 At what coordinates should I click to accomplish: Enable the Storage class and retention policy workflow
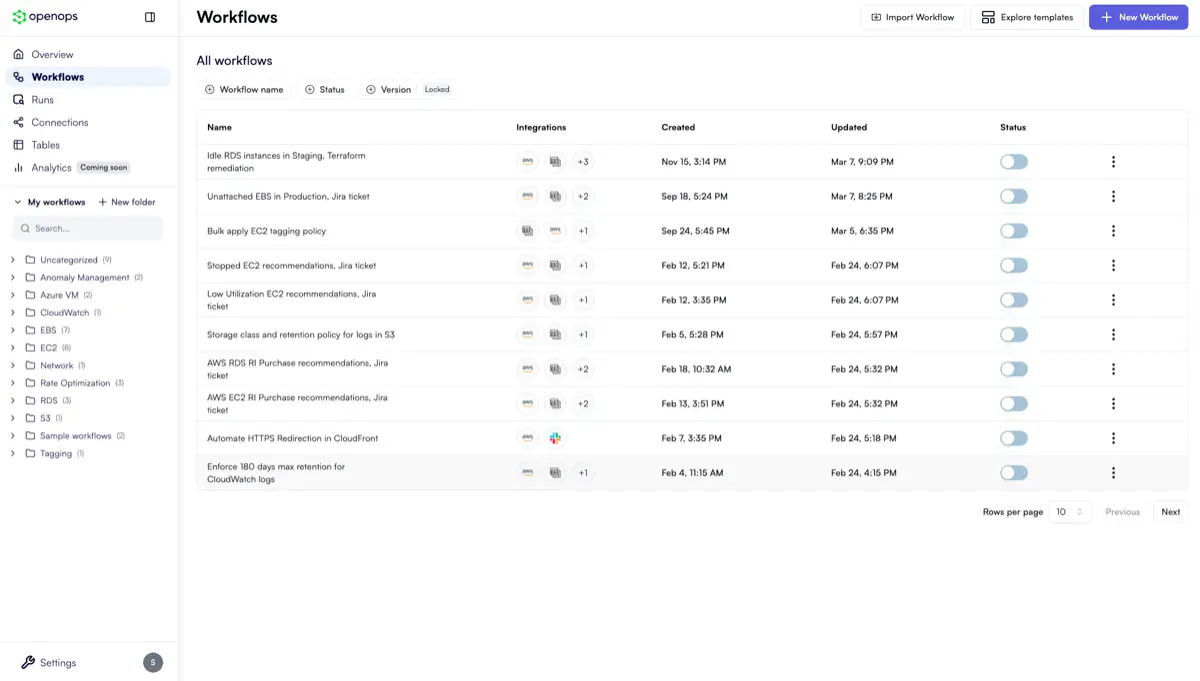(1013, 334)
